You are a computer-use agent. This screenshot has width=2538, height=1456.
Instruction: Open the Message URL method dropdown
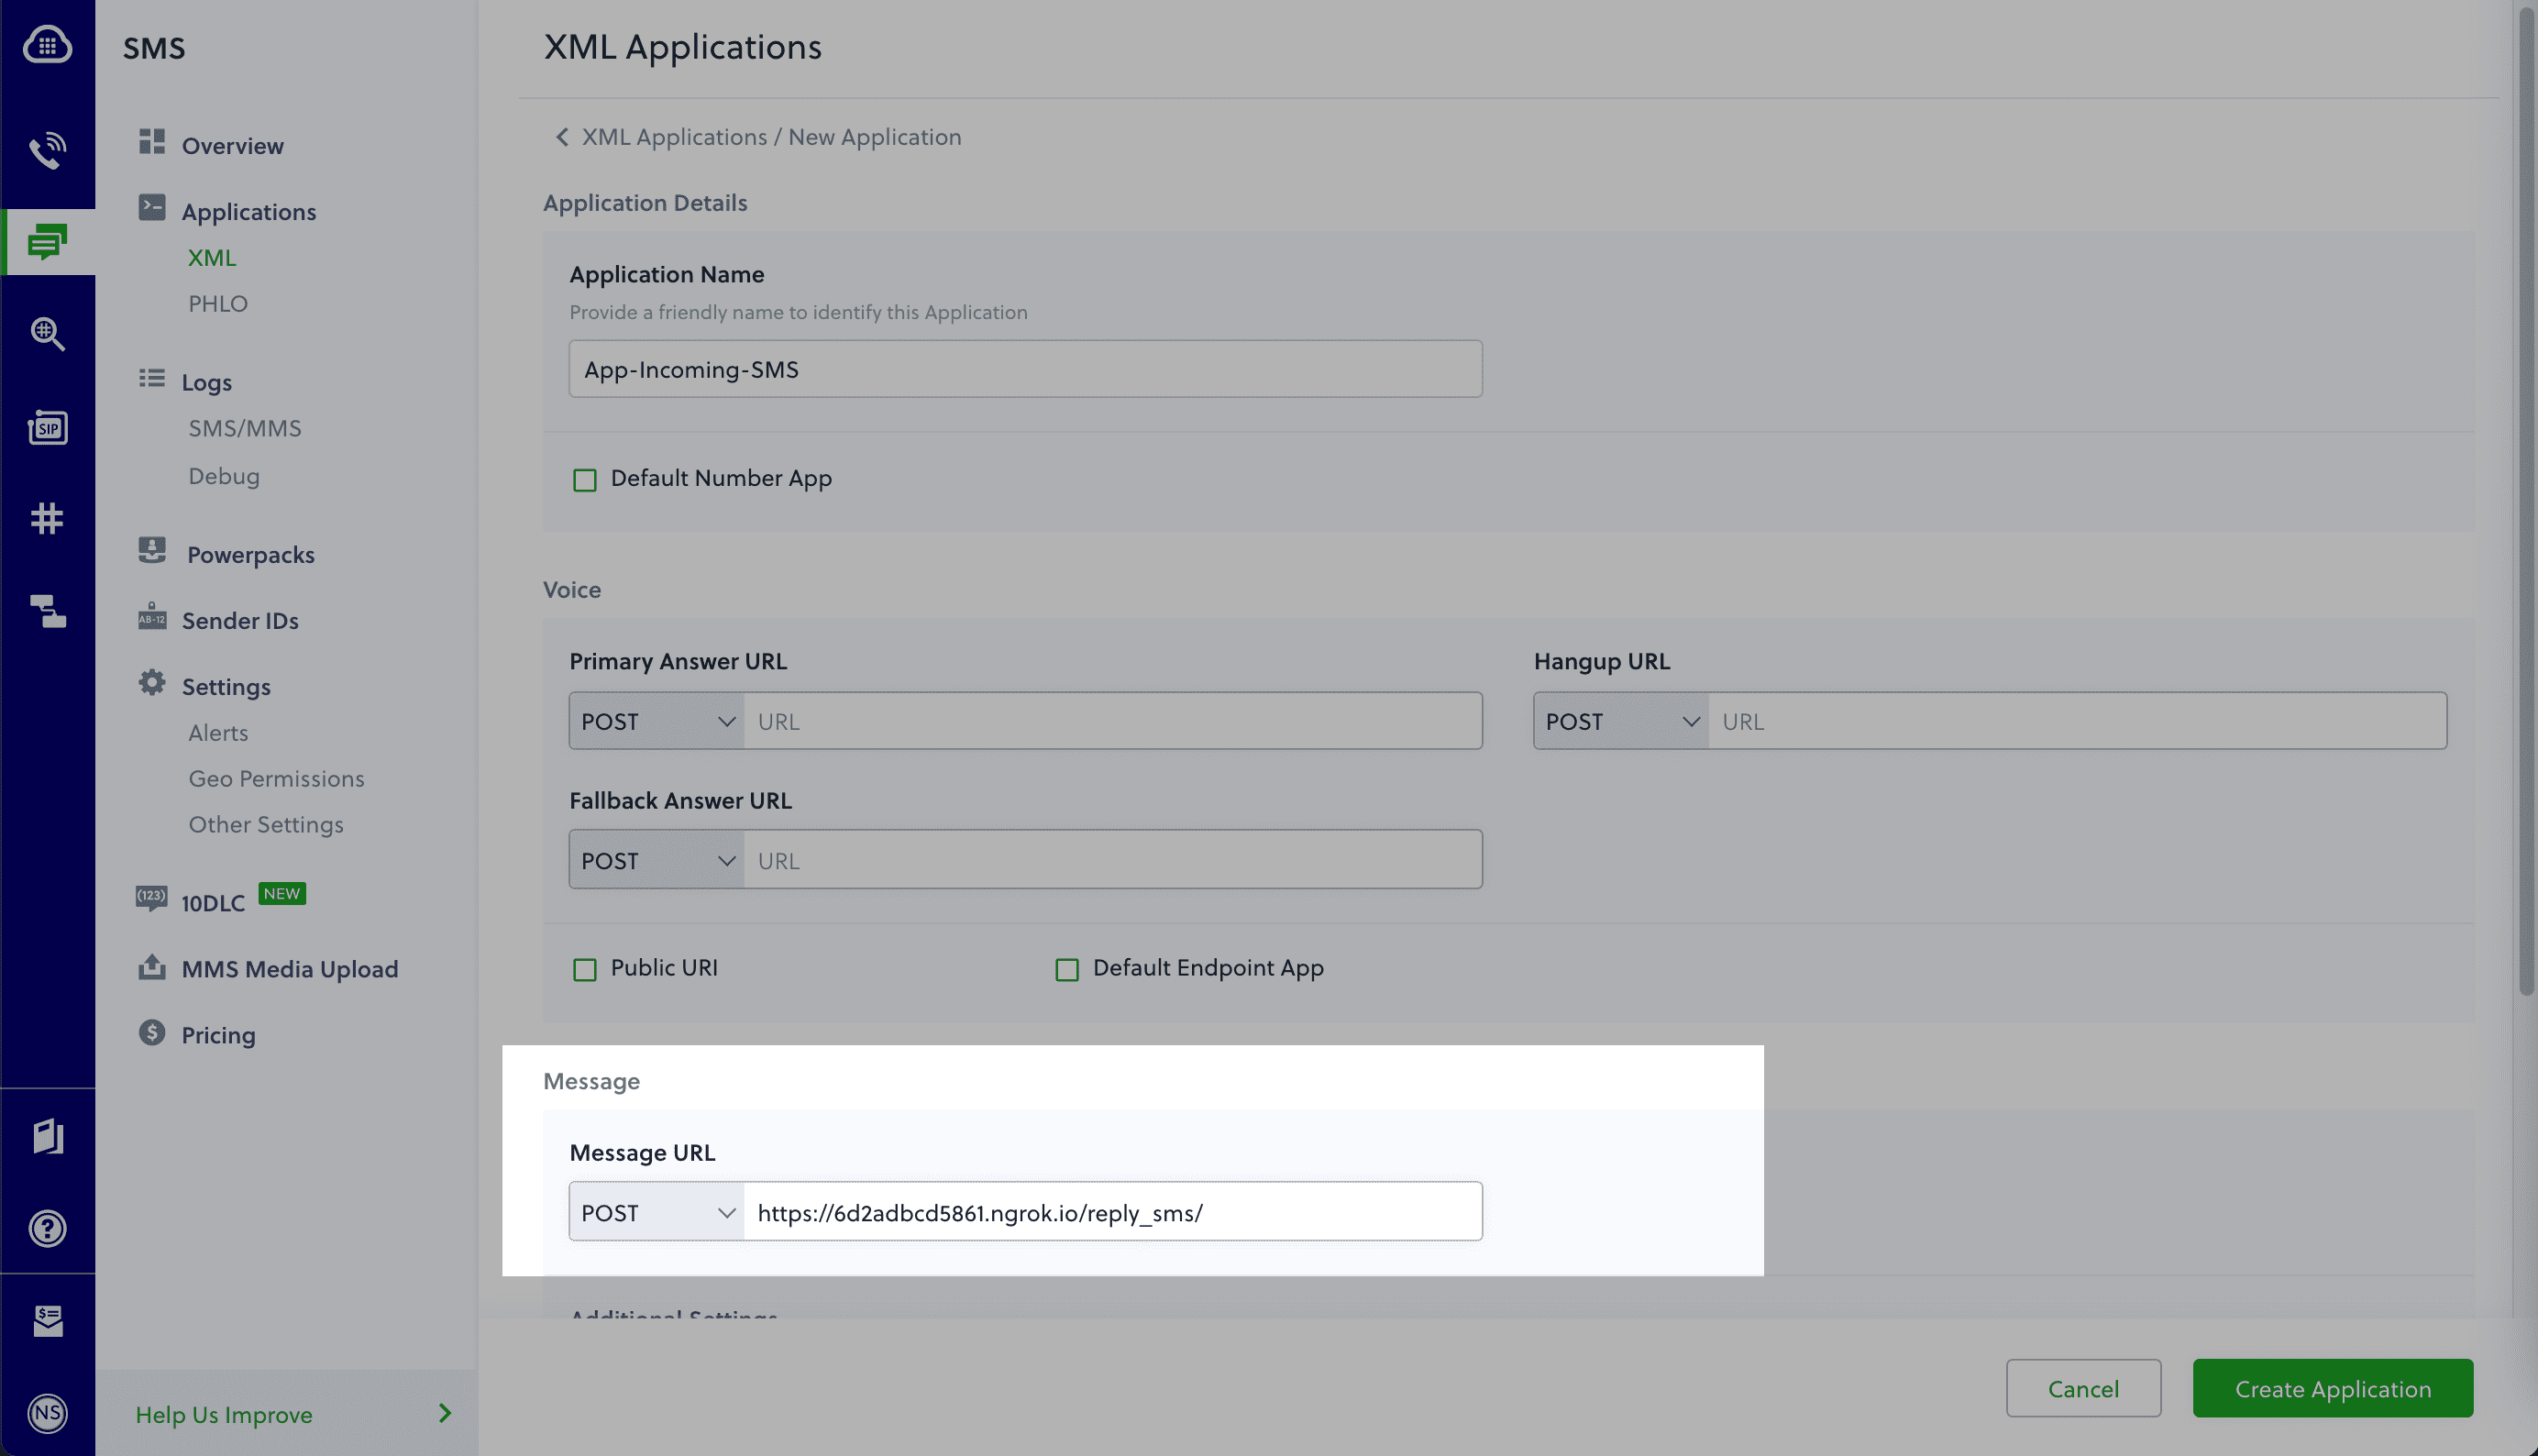click(655, 1211)
